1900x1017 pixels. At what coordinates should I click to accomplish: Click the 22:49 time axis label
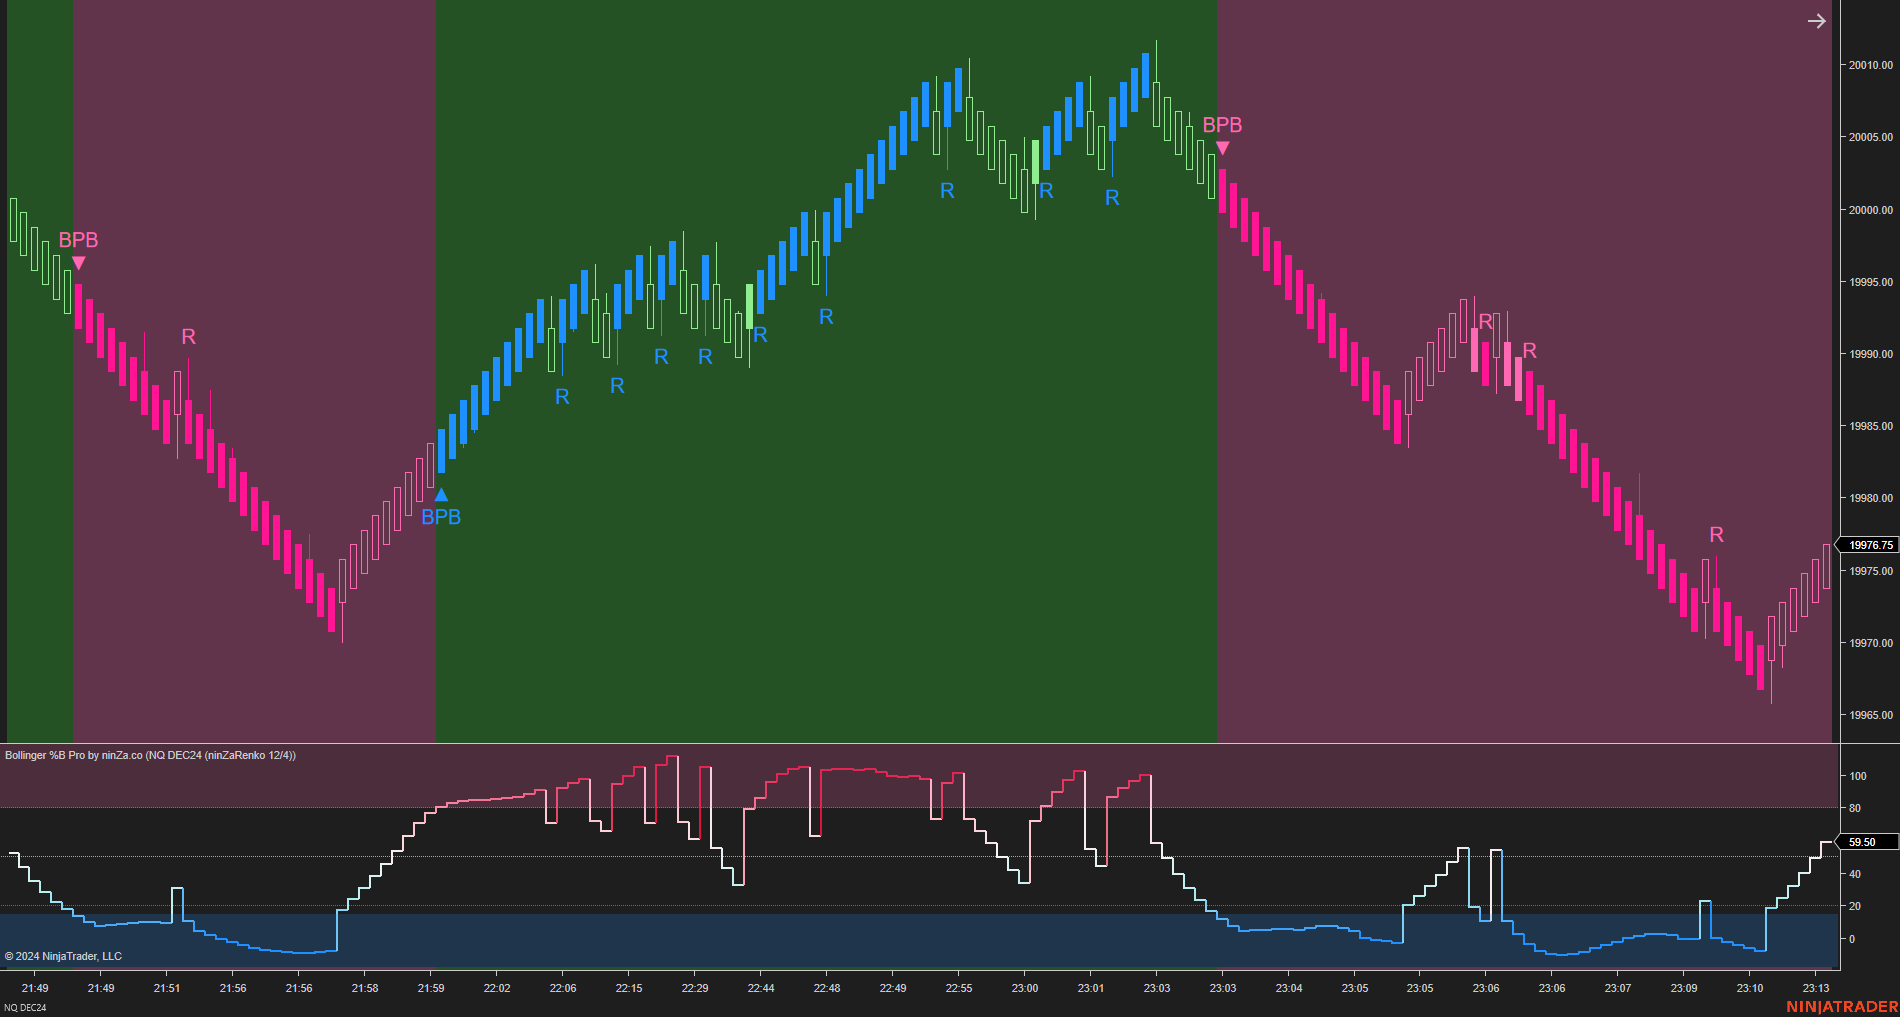[893, 988]
